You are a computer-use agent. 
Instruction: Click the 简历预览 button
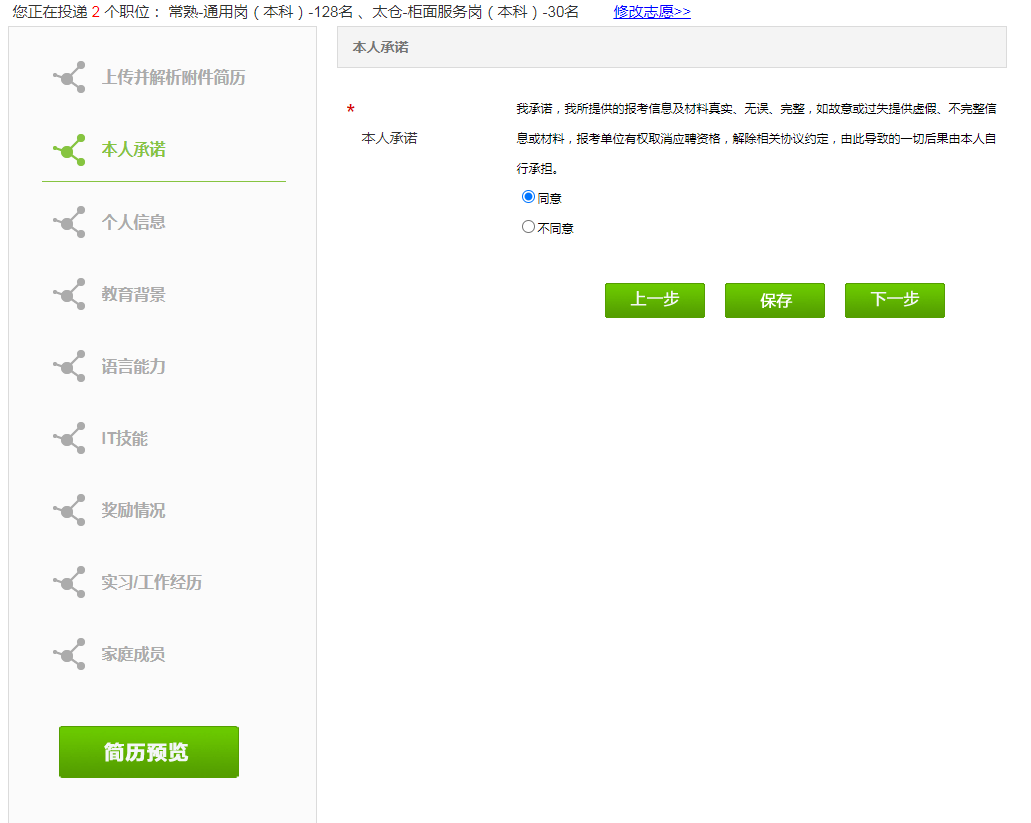pyautogui.click(x=148, y=751)
